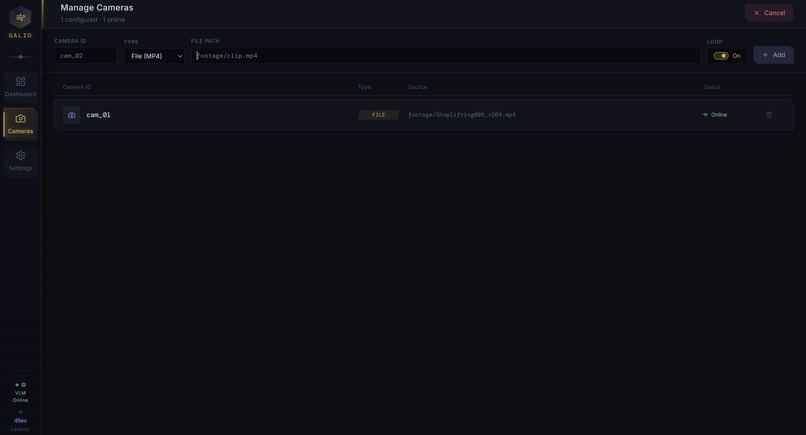This screenshot has height=435, width=806.
Task: Click the Type column header
Action: [x=364, y=87]
